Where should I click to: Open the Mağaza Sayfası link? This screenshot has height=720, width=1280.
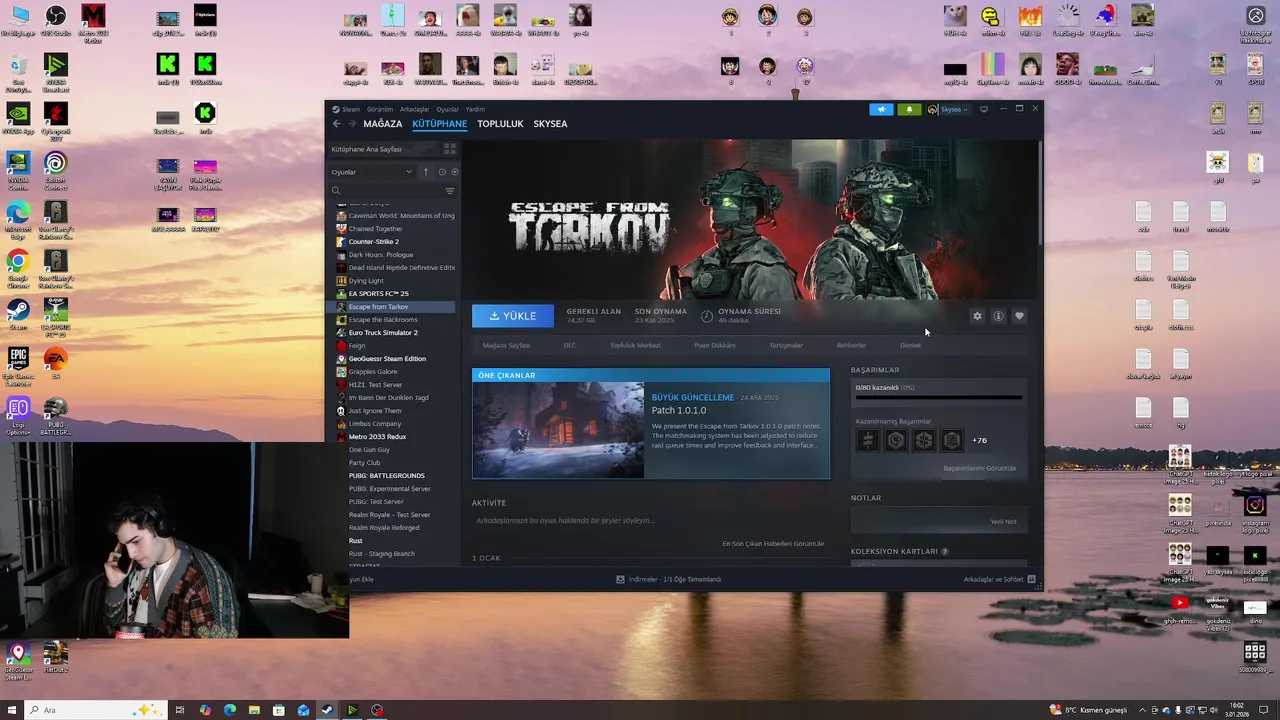506,345
